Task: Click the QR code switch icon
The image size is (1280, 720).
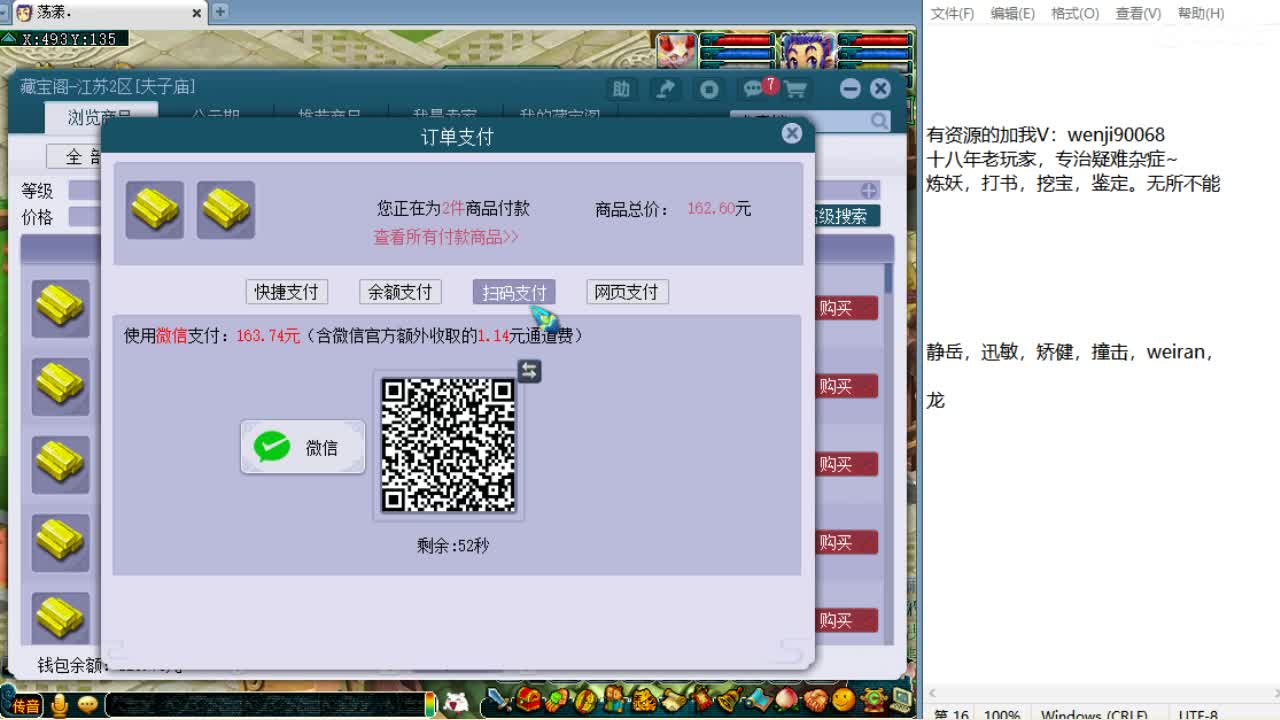Action: pyautogui.click(x=529, y=371)
